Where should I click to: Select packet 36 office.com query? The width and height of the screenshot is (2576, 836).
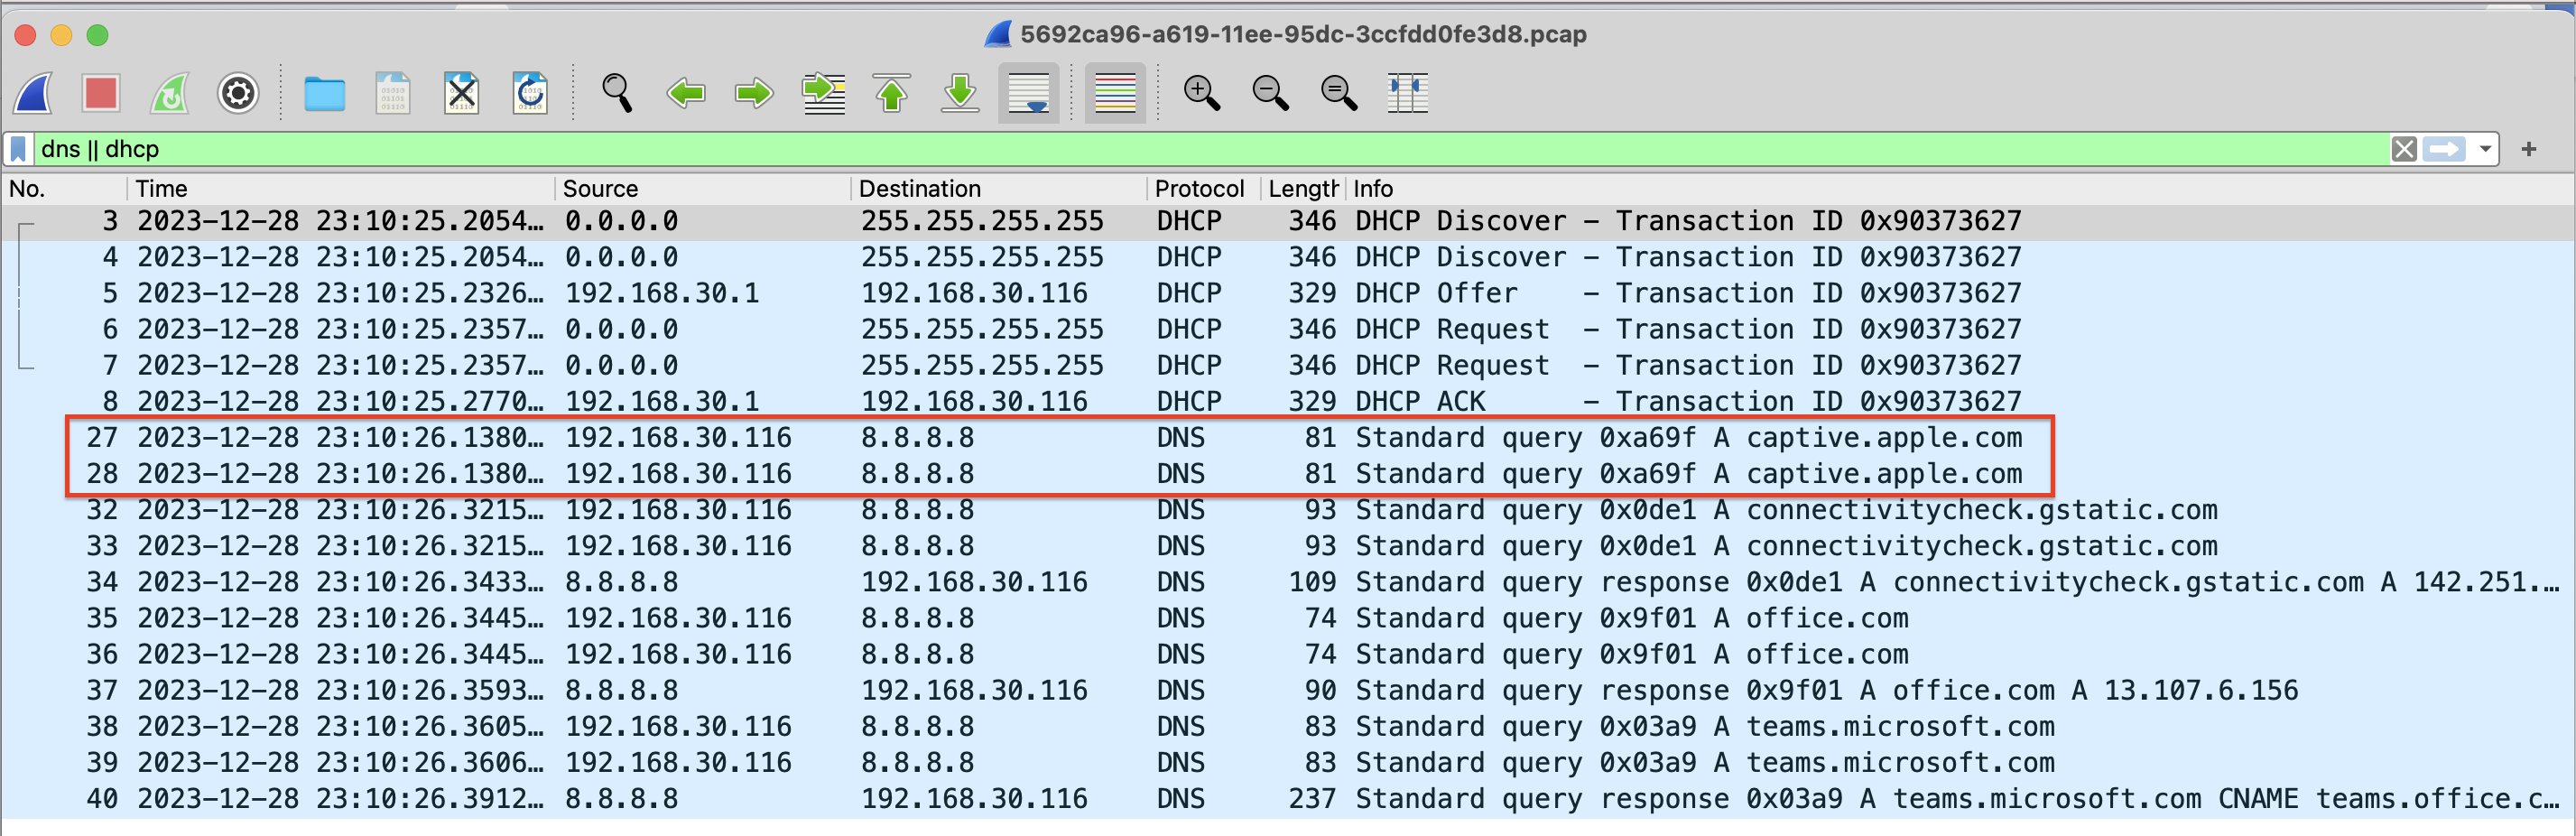click(1288, 654)
